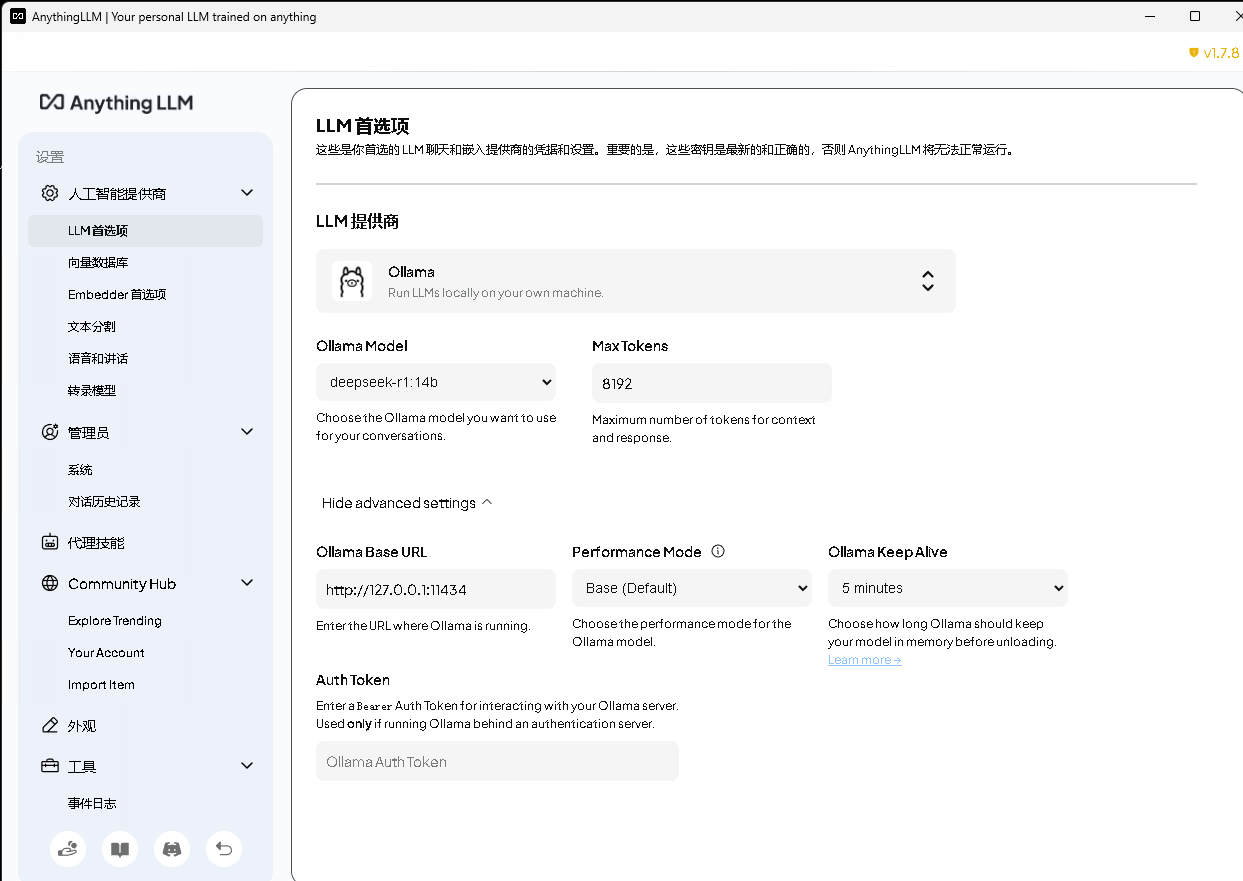
Task: Click Hide advanced settings toggle
Action: pyautogui.click(x=407, y=503)
